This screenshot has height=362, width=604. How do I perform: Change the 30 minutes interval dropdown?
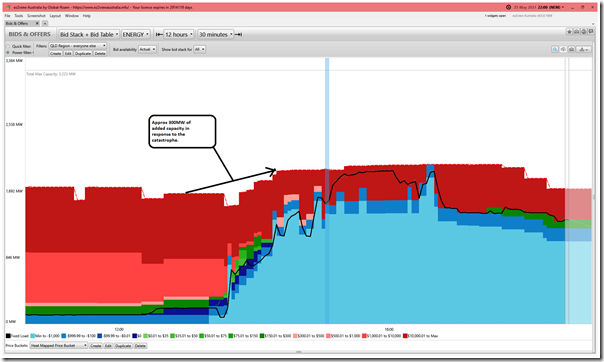coord(215,34)
